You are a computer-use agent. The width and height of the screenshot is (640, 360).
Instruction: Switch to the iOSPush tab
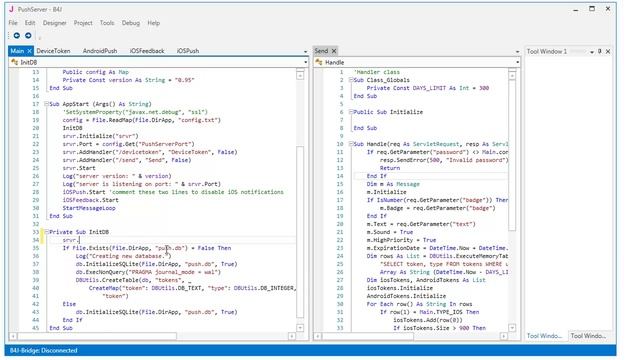188,51
